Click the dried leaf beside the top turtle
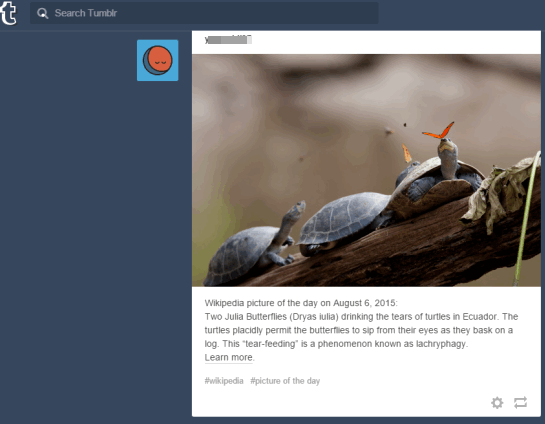This screenshot has height=424, width=545. pyautogui.click(x=499, y=193)
